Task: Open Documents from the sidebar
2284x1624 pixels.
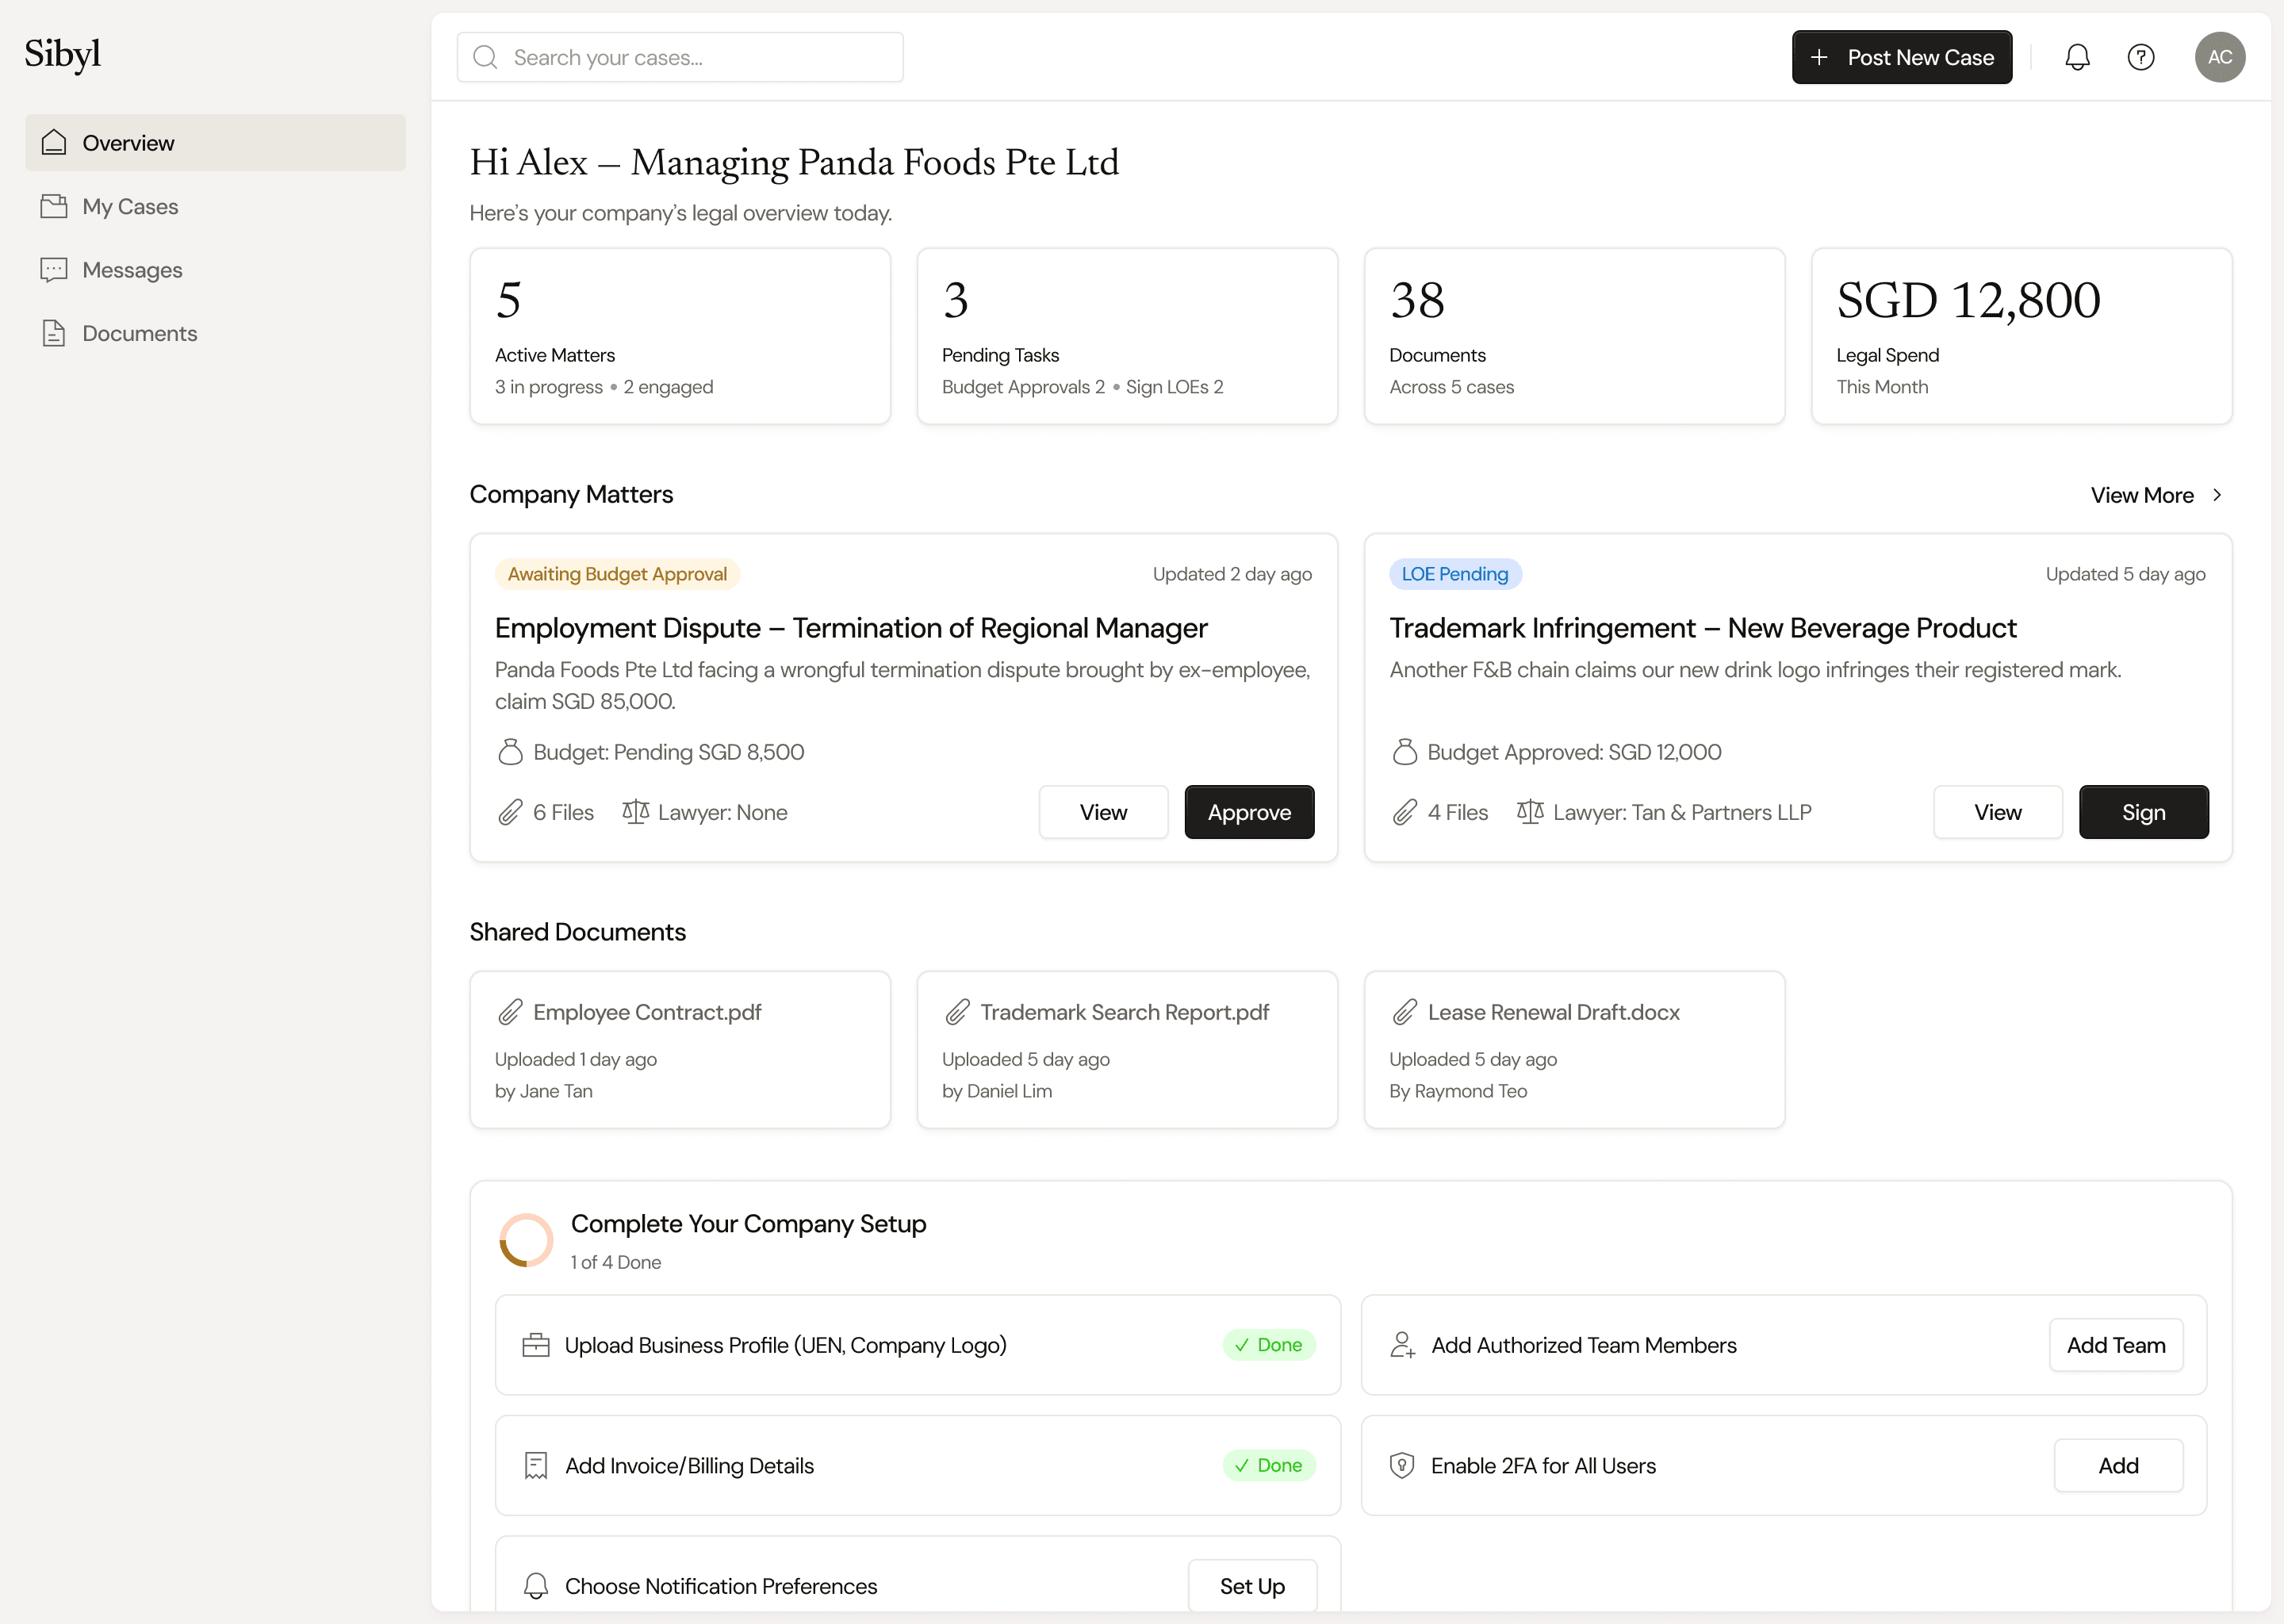Action: click(138, 333)
